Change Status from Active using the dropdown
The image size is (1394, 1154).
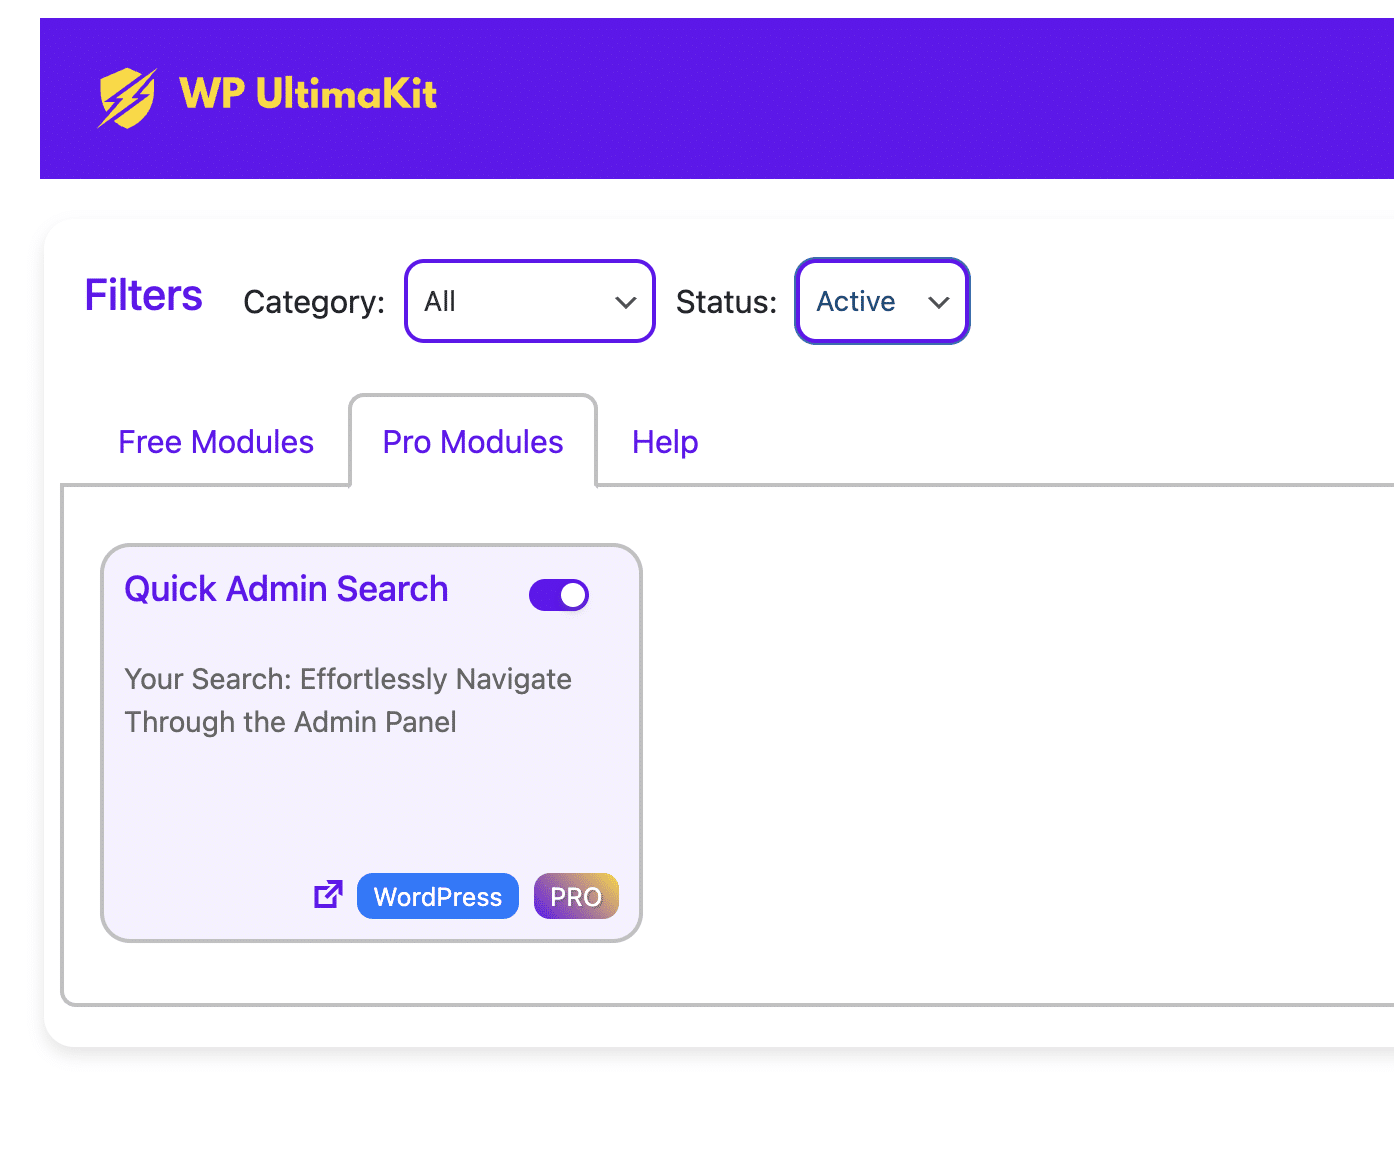[x=881, y=301]
